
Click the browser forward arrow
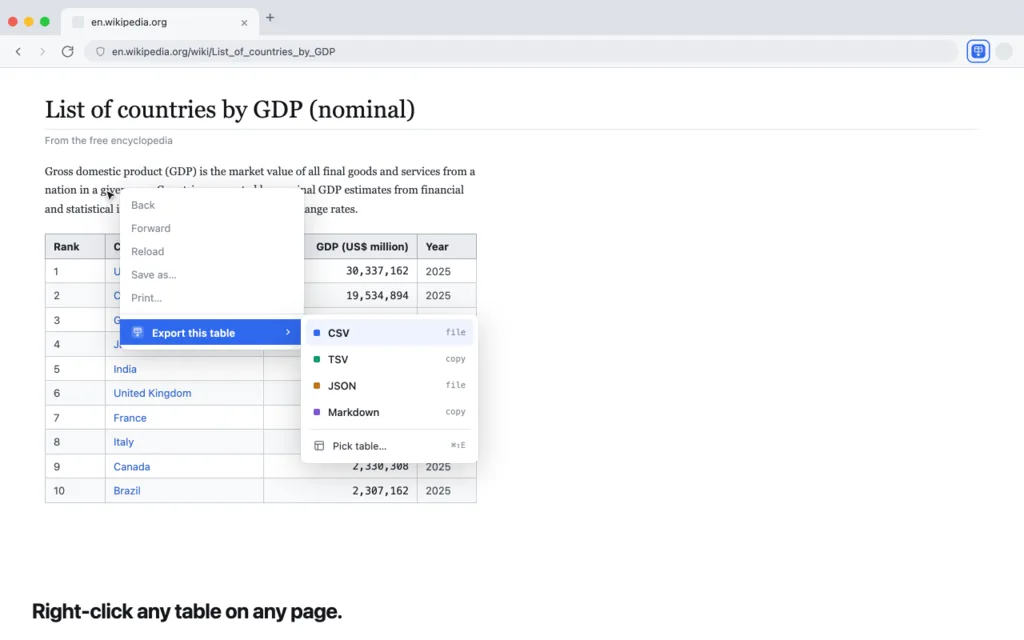42,52
